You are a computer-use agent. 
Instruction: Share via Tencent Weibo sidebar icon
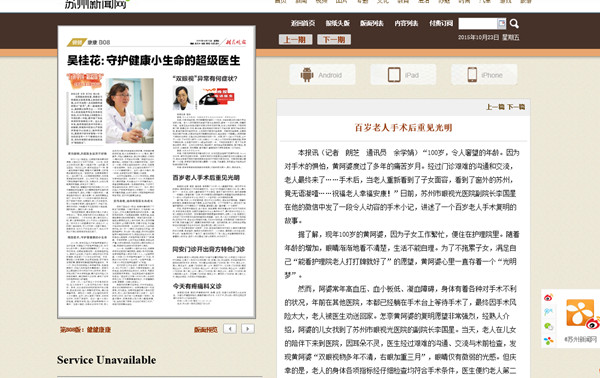548,312
